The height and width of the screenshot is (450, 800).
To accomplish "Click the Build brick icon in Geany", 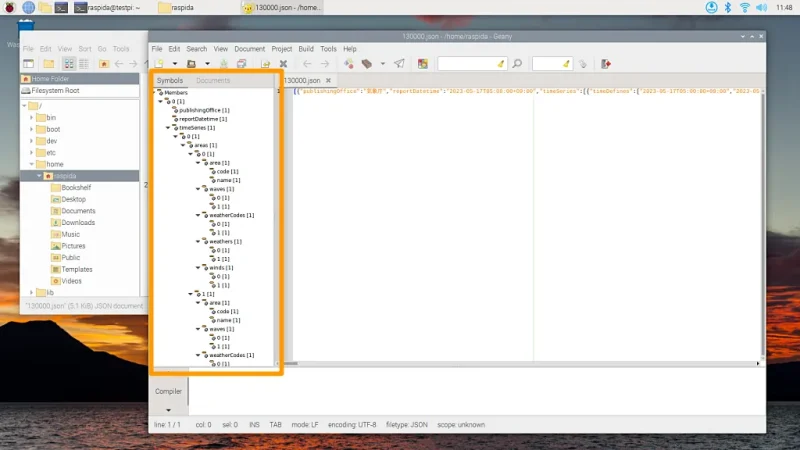I will point(367,64).
